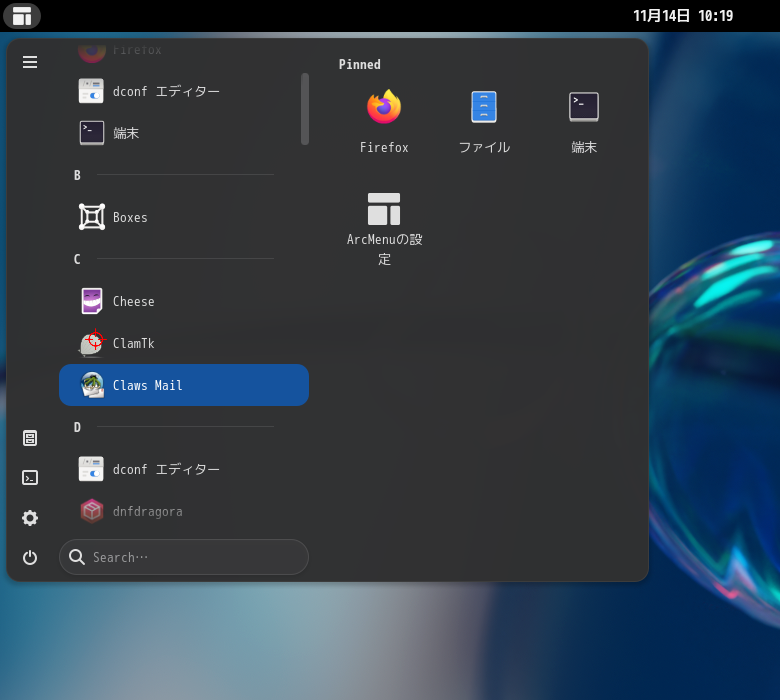Open file manager sidebar shortcut icon
780x700 pixels.
click(x=30, y=438)
